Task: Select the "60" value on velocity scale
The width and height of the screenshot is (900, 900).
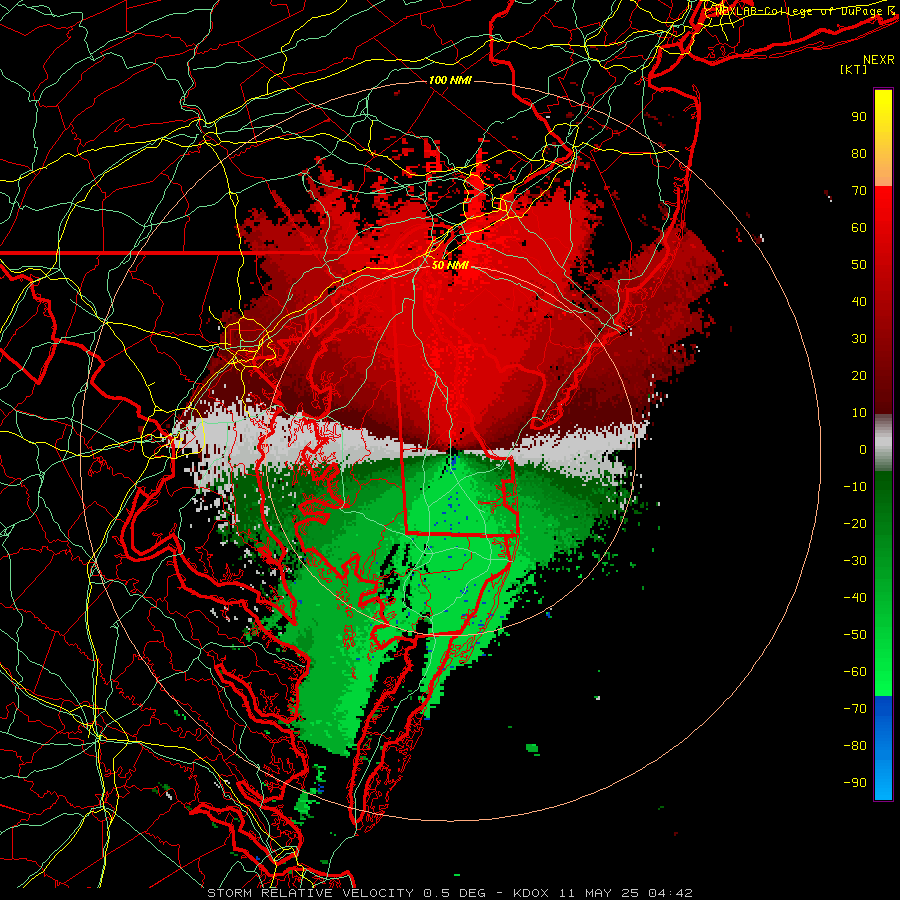Action: click(859, 228)
